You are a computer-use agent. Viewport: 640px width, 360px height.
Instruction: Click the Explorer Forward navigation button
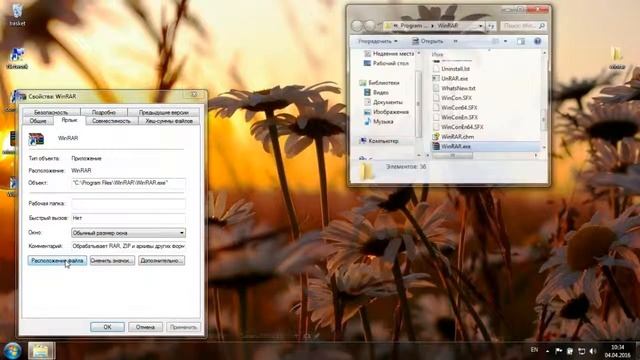pos(370,26)
